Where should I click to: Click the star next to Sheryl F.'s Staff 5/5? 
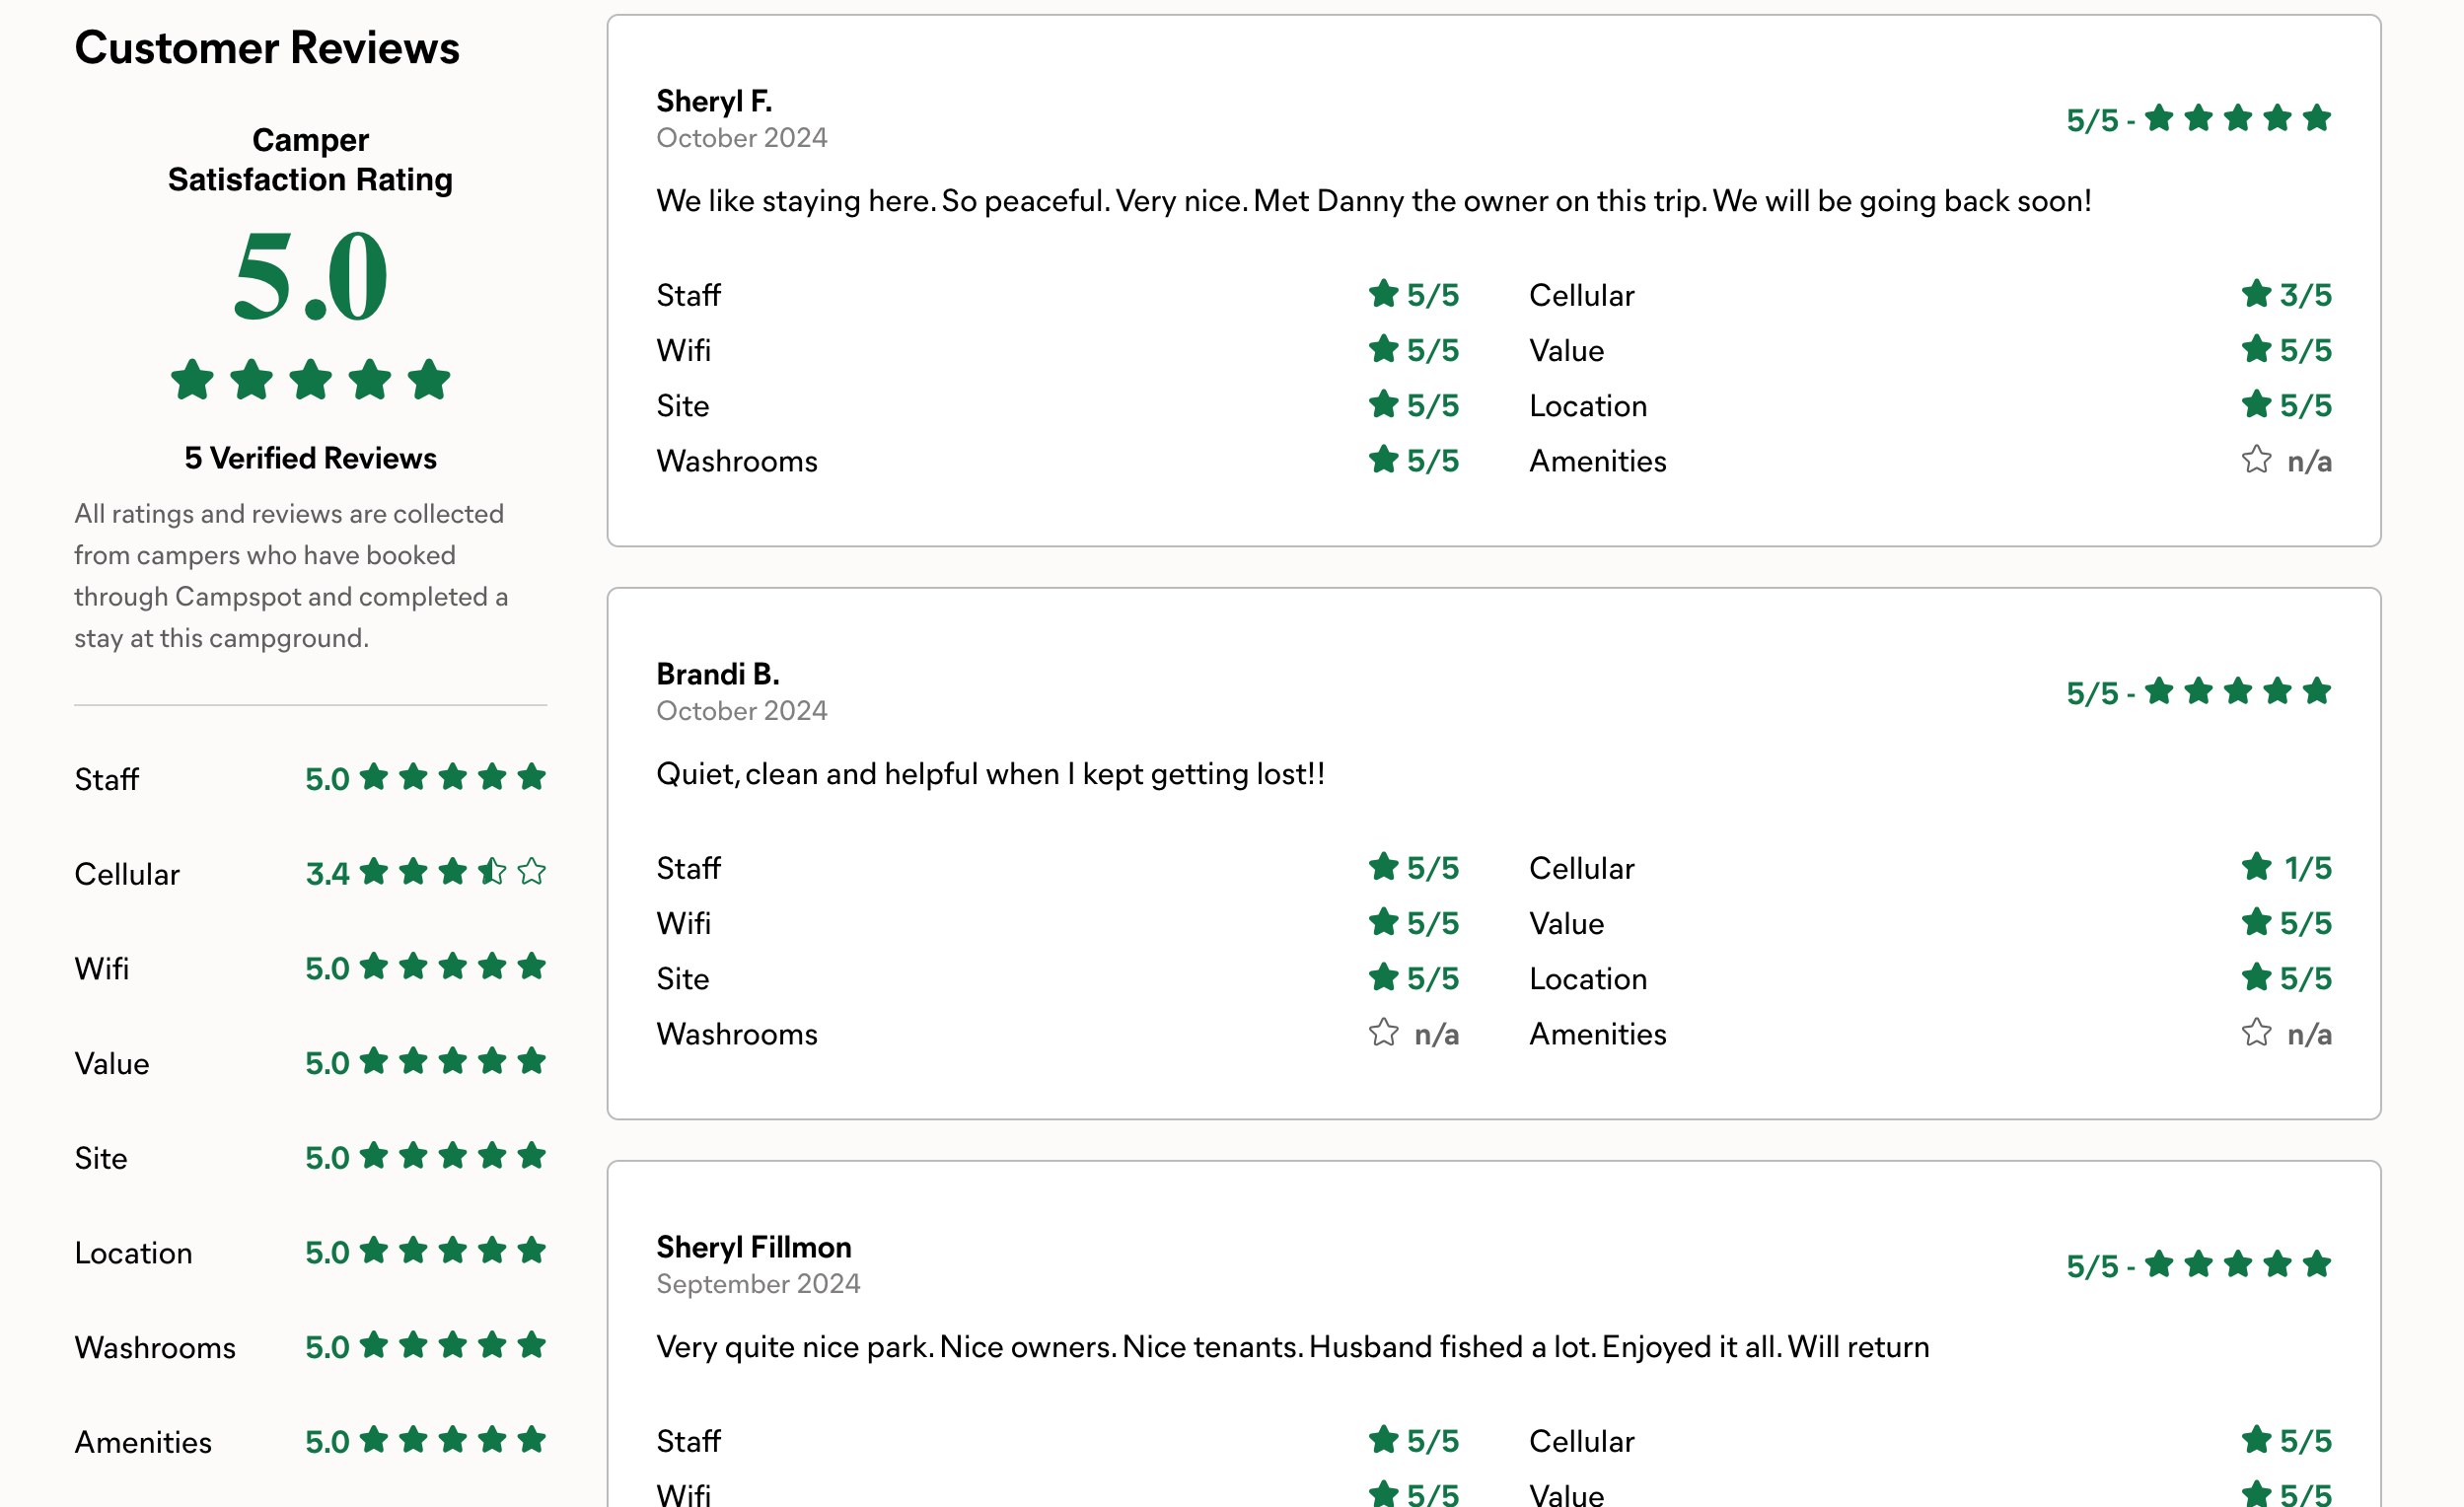(x=1383, y=294)
